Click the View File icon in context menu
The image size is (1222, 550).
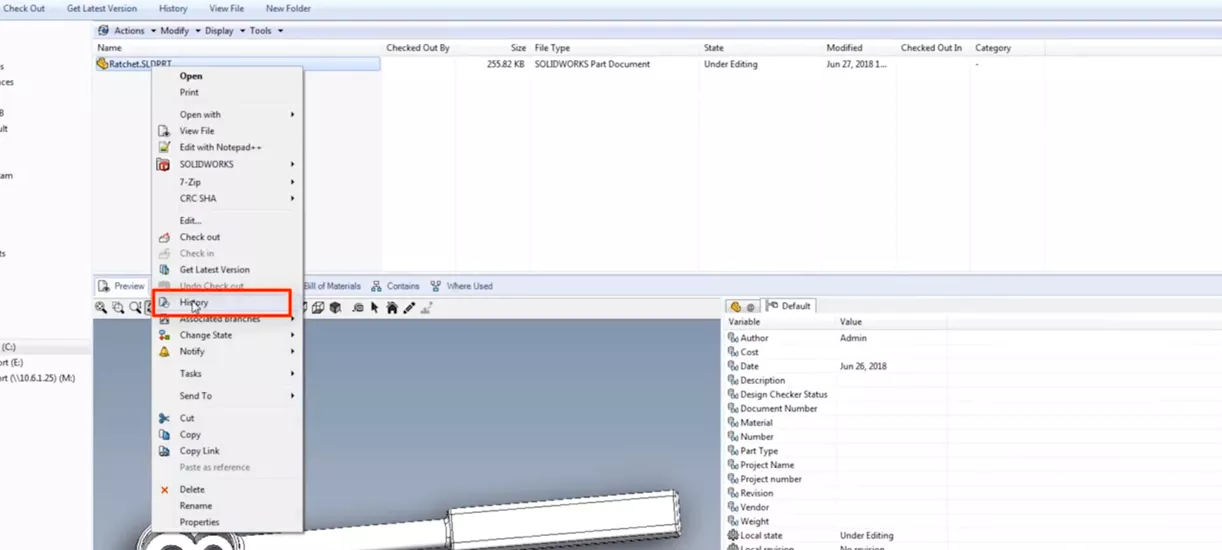point(164,131)
